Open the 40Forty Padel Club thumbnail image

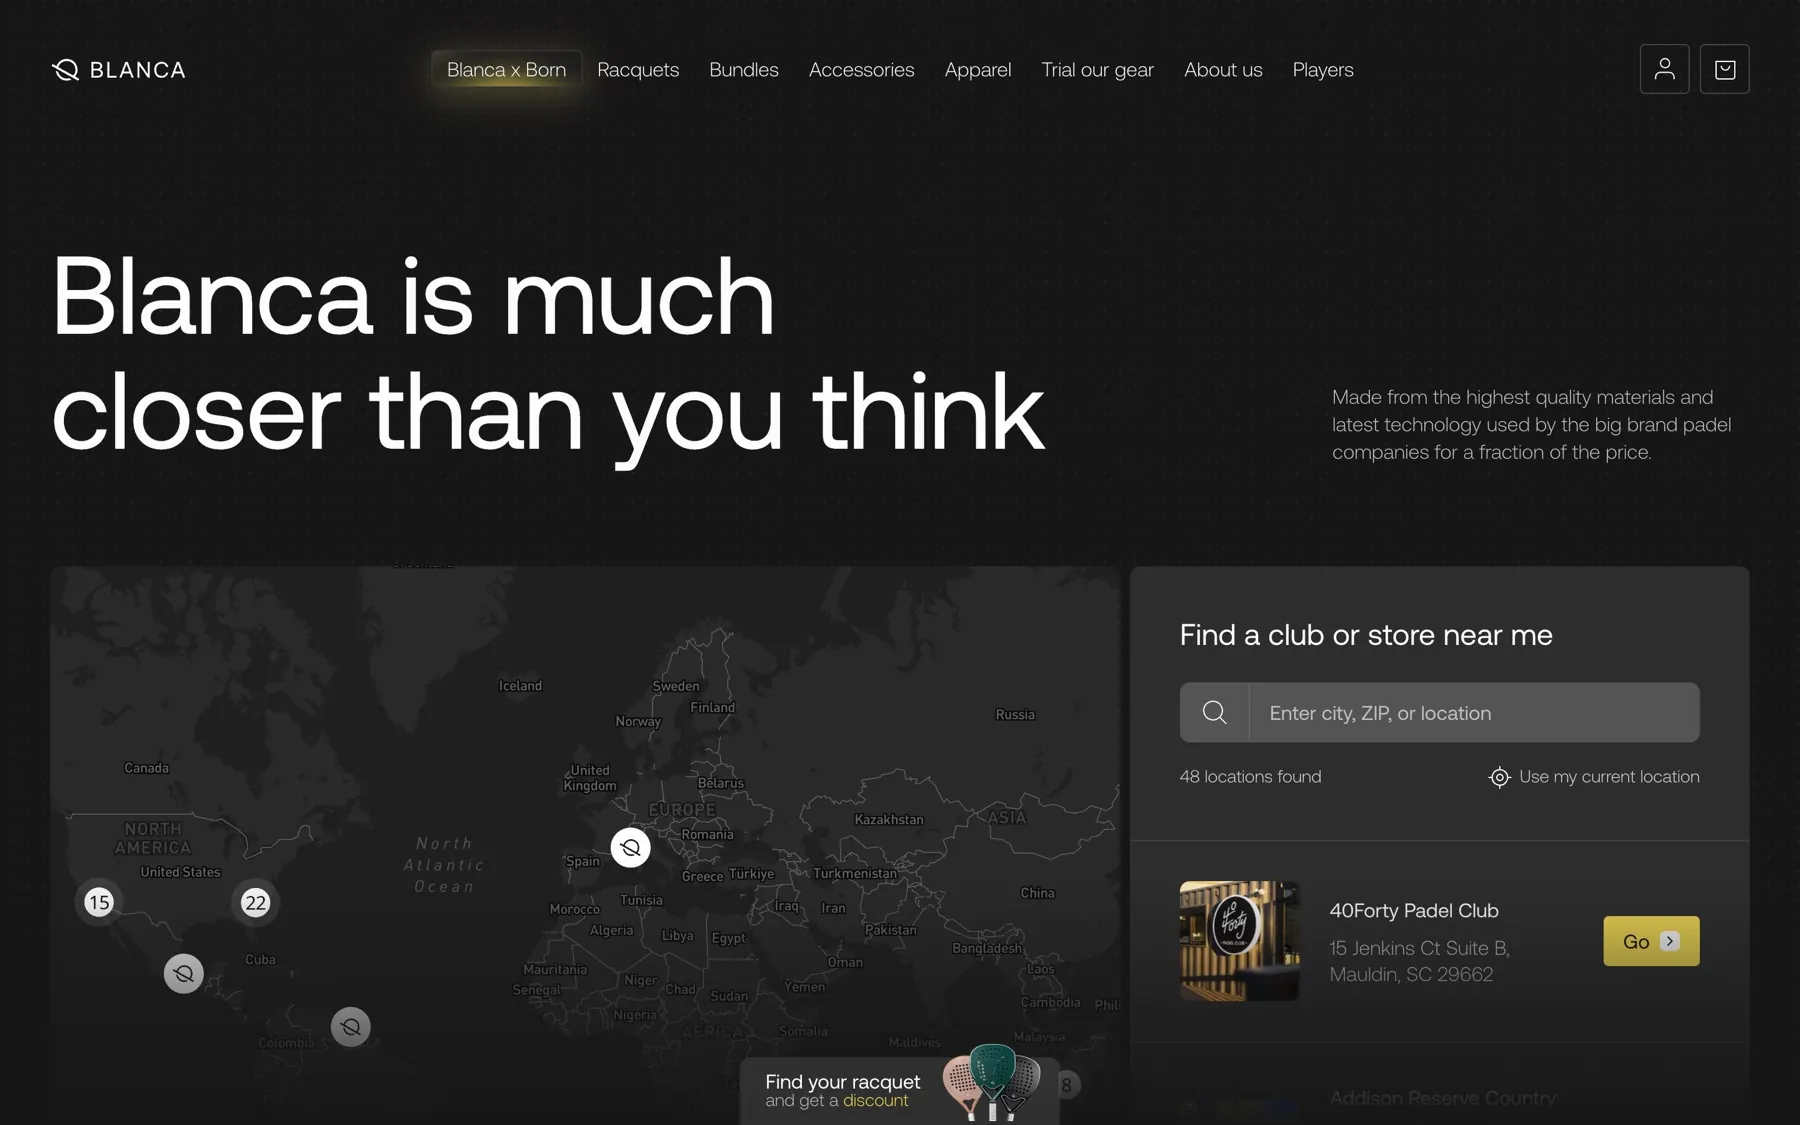coord(1240,941)
